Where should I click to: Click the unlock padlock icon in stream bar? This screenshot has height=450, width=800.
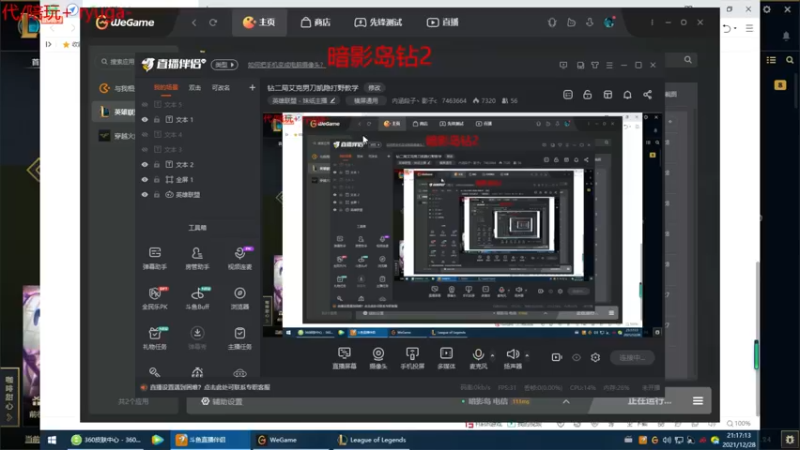pyautogui.click(x=587, y=95)
